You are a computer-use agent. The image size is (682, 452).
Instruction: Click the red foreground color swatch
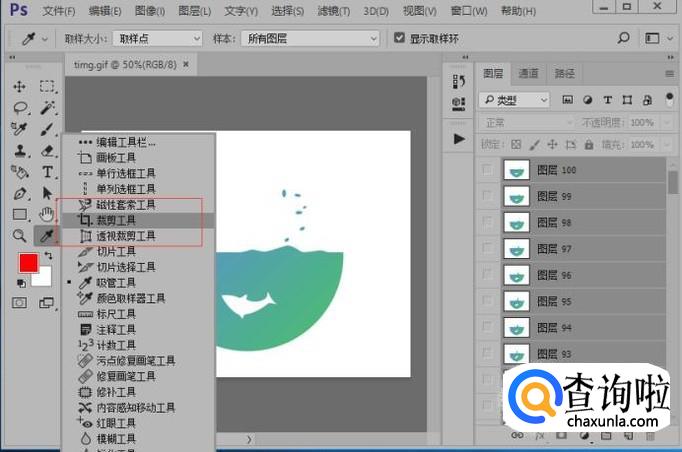tap(28, 264)
